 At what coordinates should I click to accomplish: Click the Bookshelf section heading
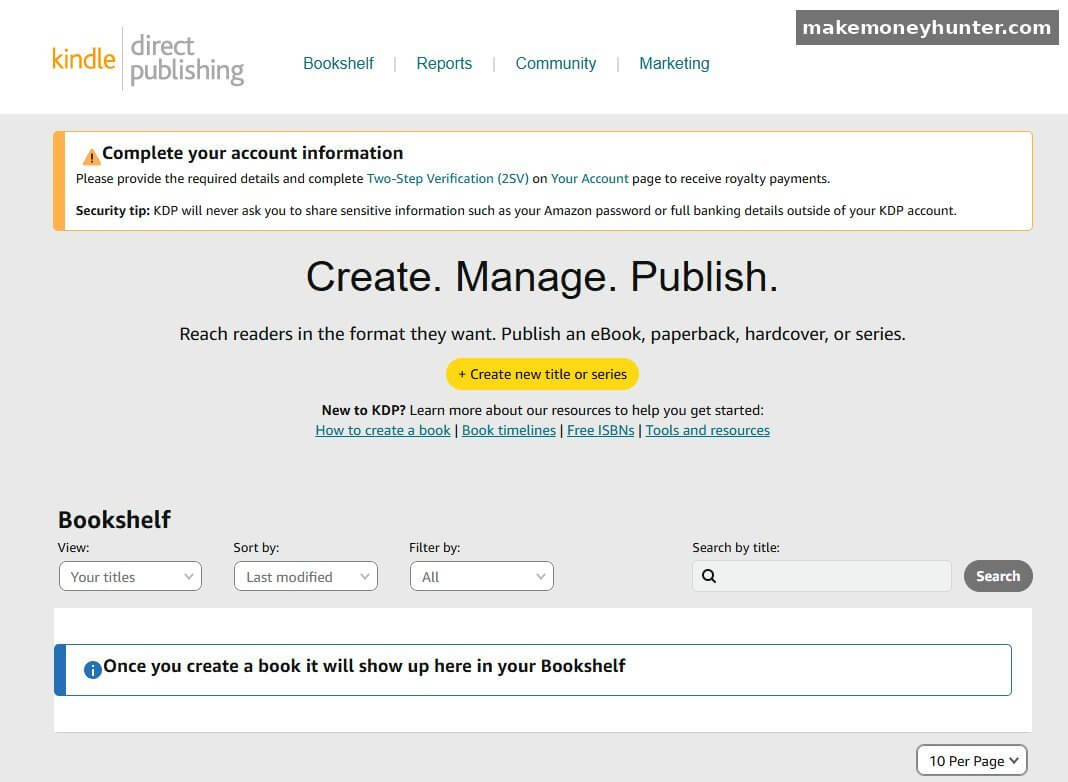click(114, 520)
